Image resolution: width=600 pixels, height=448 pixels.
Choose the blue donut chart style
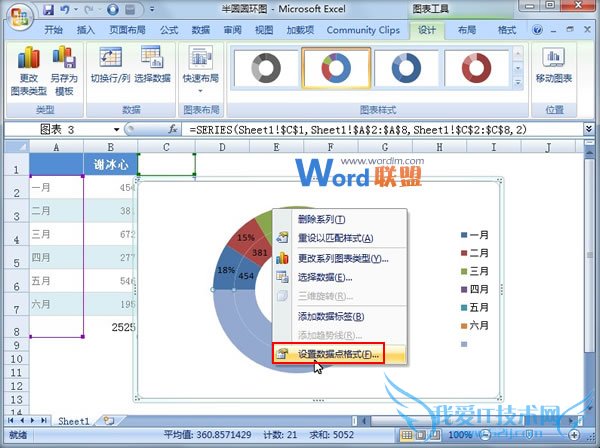click(x=406, y=68)
